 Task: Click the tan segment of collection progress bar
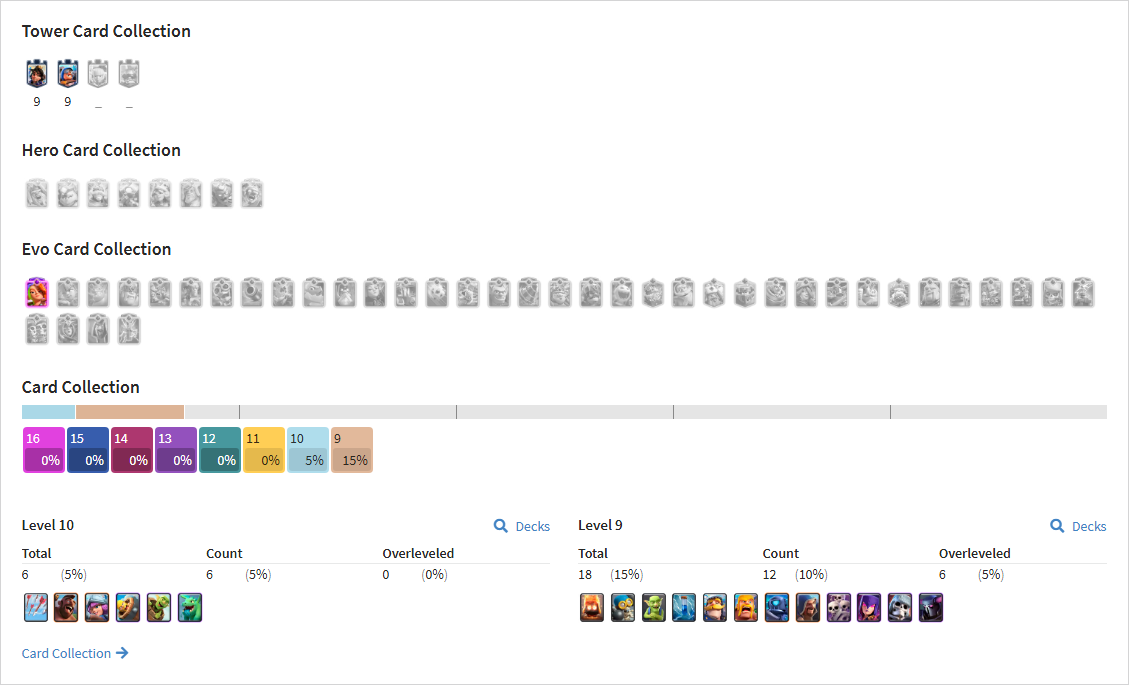130,412
